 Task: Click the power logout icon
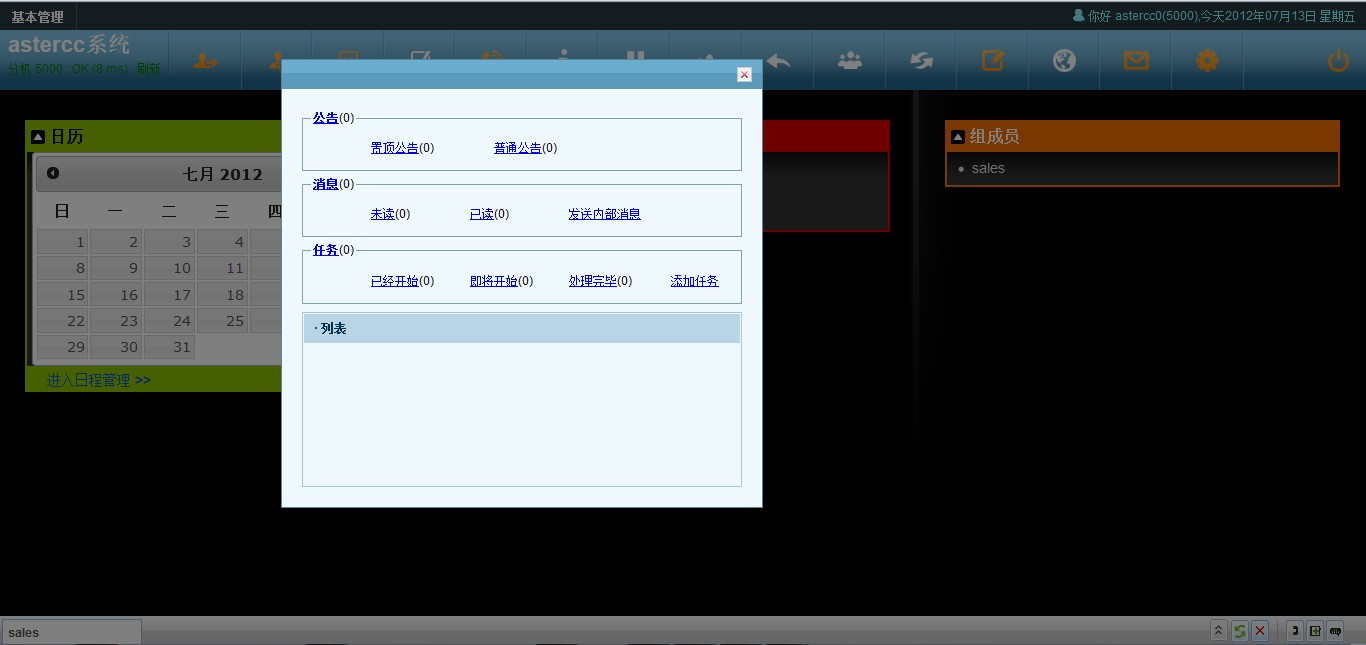[x=1337, y=62]
